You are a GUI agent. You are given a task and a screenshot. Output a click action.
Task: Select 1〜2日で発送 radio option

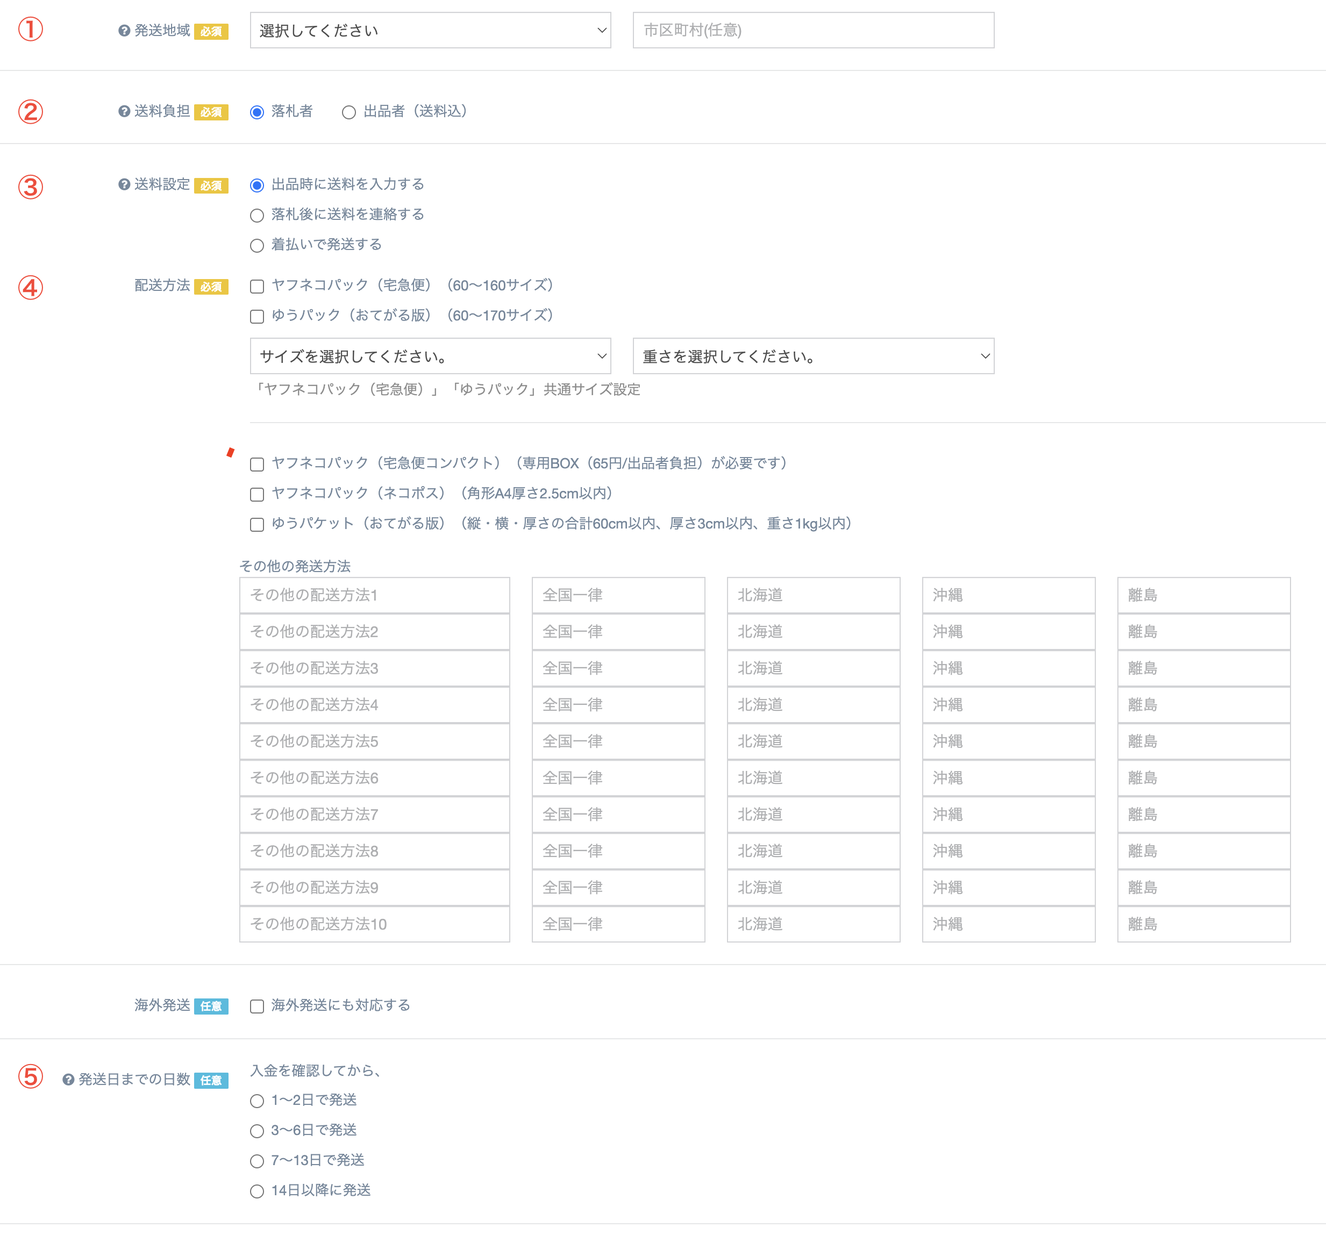tap(257, 1101)
